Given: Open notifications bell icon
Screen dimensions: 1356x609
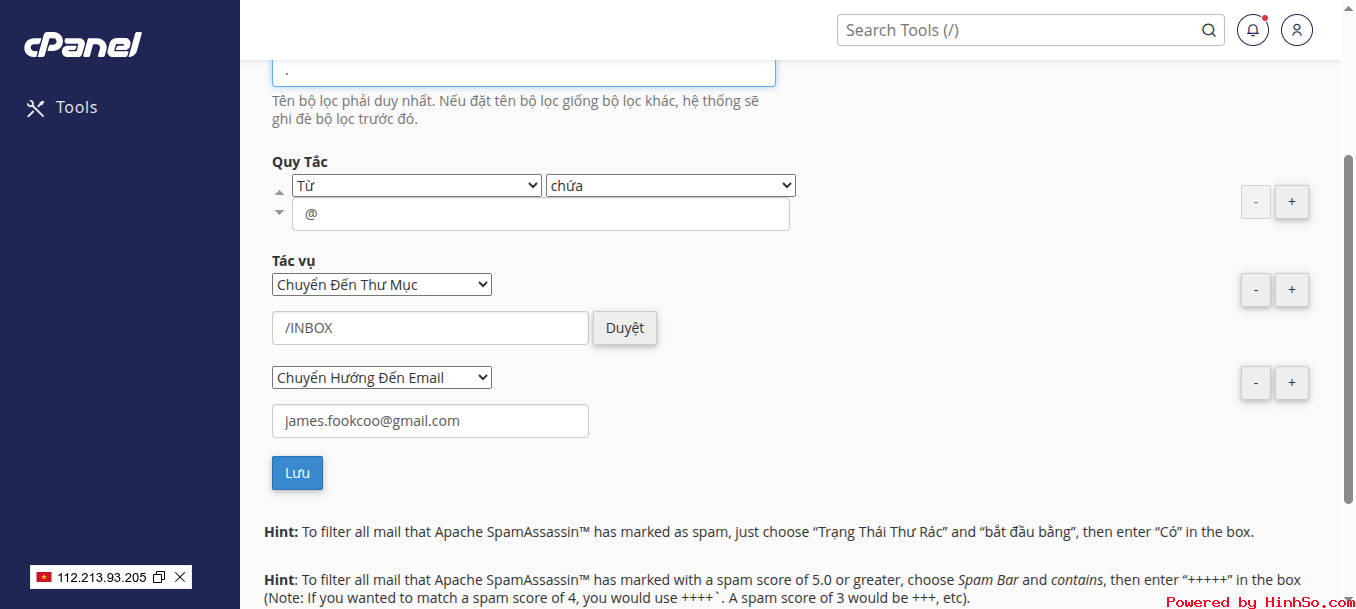Looking at the screenshot, I should tap(1253, 30).
